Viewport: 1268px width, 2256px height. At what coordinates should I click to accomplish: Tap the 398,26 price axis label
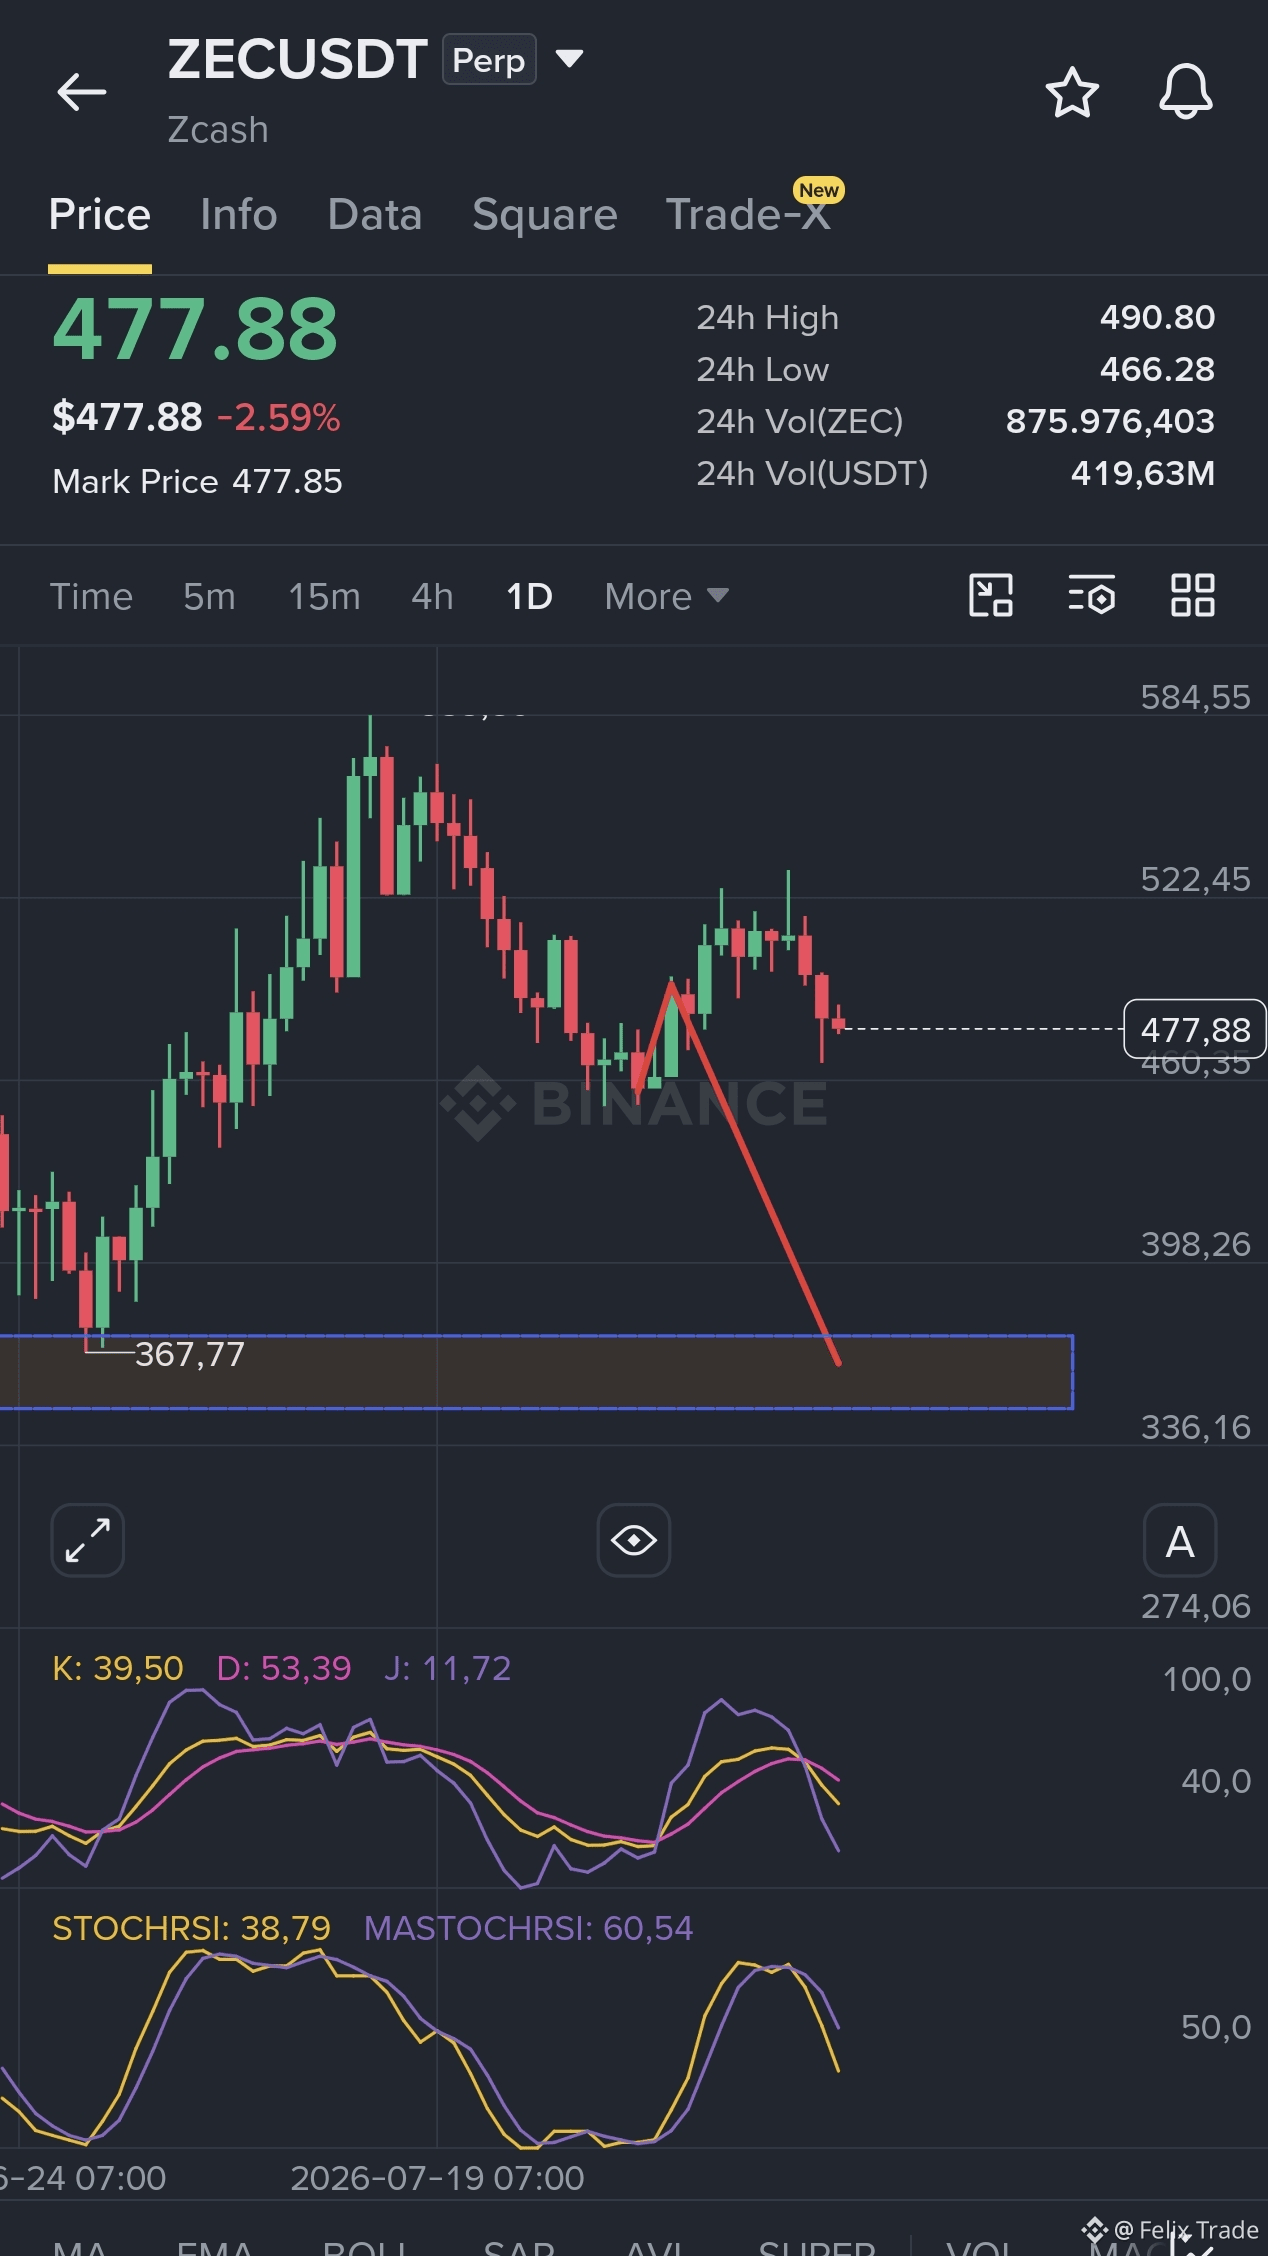(1195, 1244)
